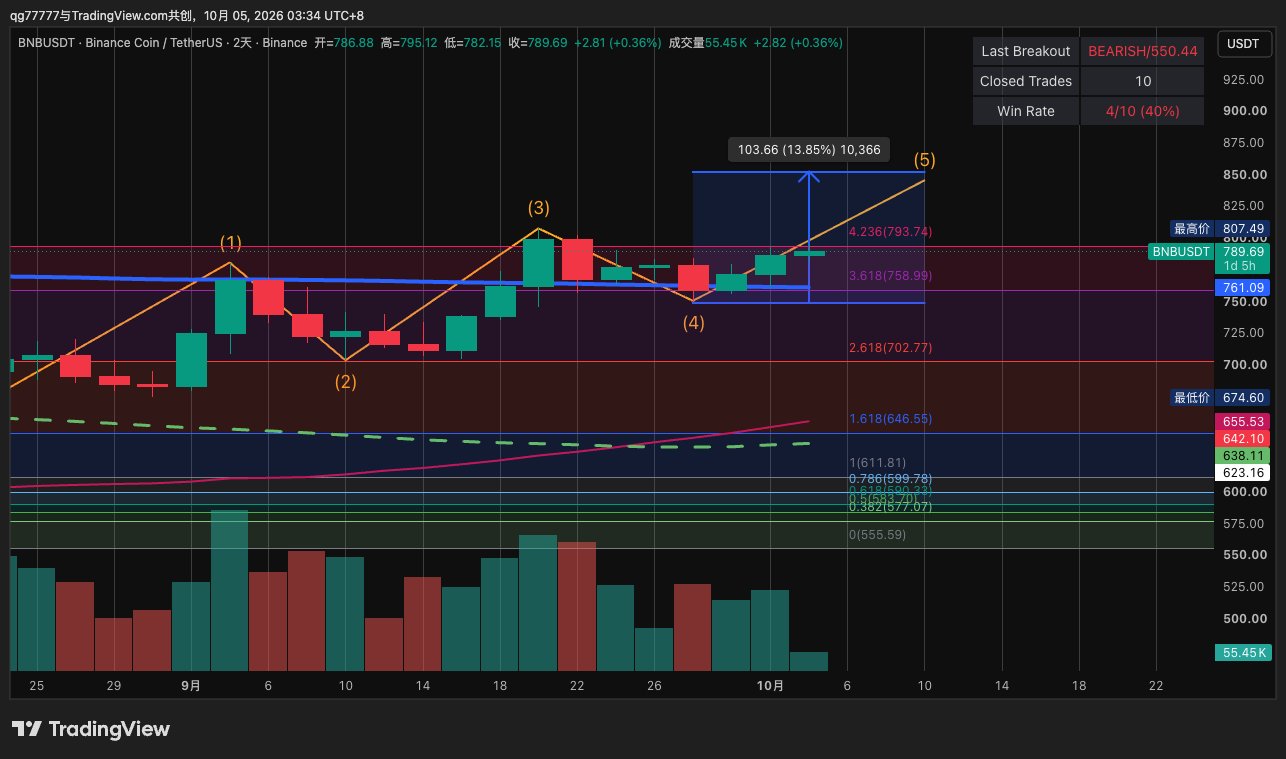This screenshot has height=759, width=1286.
Task: Click the 642.10 price tag on axis
Action: pyautogui.click(x=1243, y=438)
